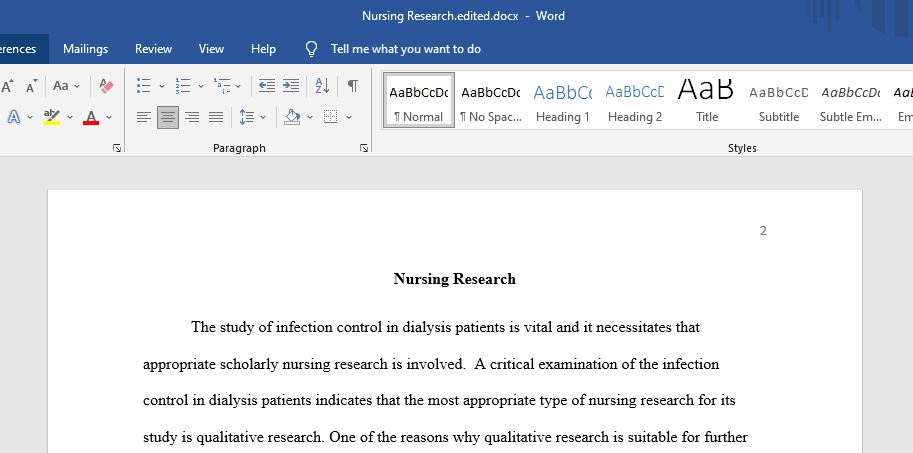Apply the red font color
This screenshot has width=913, height=453.
tap(91, 117)
